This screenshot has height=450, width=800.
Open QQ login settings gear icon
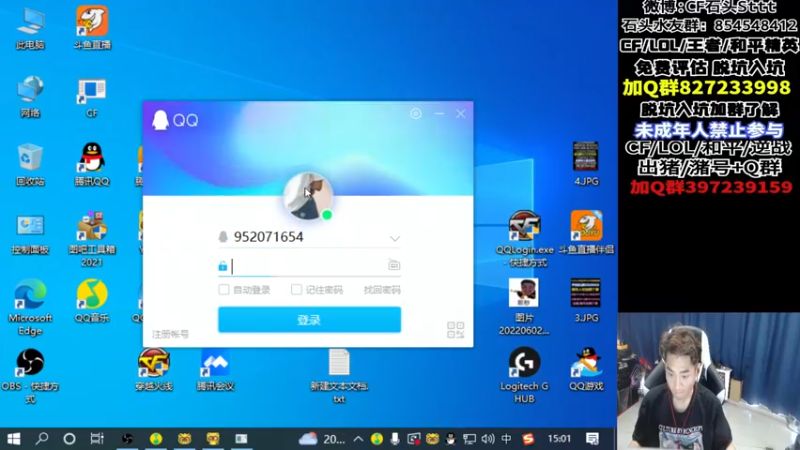[x=416, y=114]
